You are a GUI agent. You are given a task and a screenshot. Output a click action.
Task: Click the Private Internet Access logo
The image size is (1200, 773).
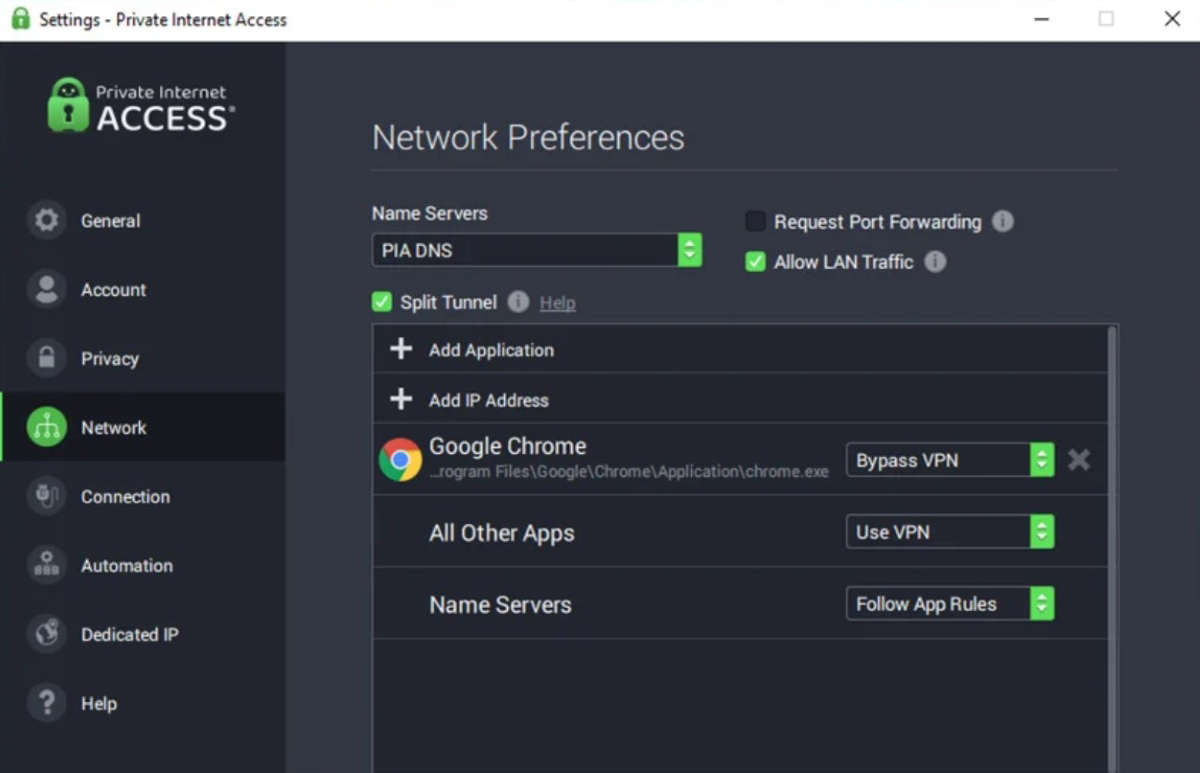click(x=141, y=105)
